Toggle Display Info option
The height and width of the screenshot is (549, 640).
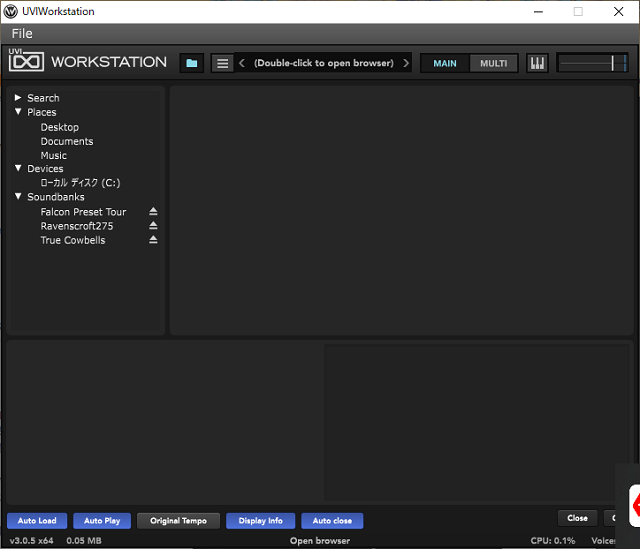(x=260, y=521)
